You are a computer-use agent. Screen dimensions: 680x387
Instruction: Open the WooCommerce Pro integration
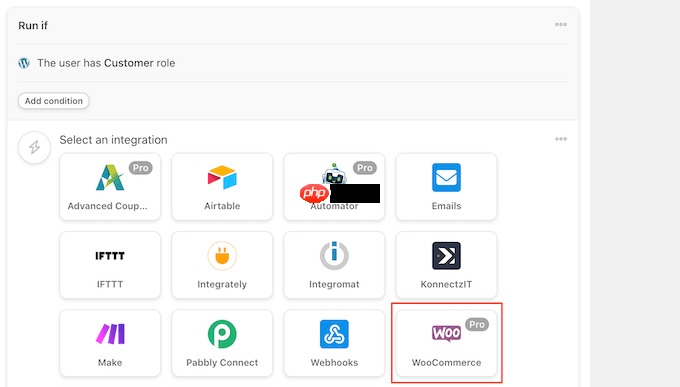click(x=446, y=343)
